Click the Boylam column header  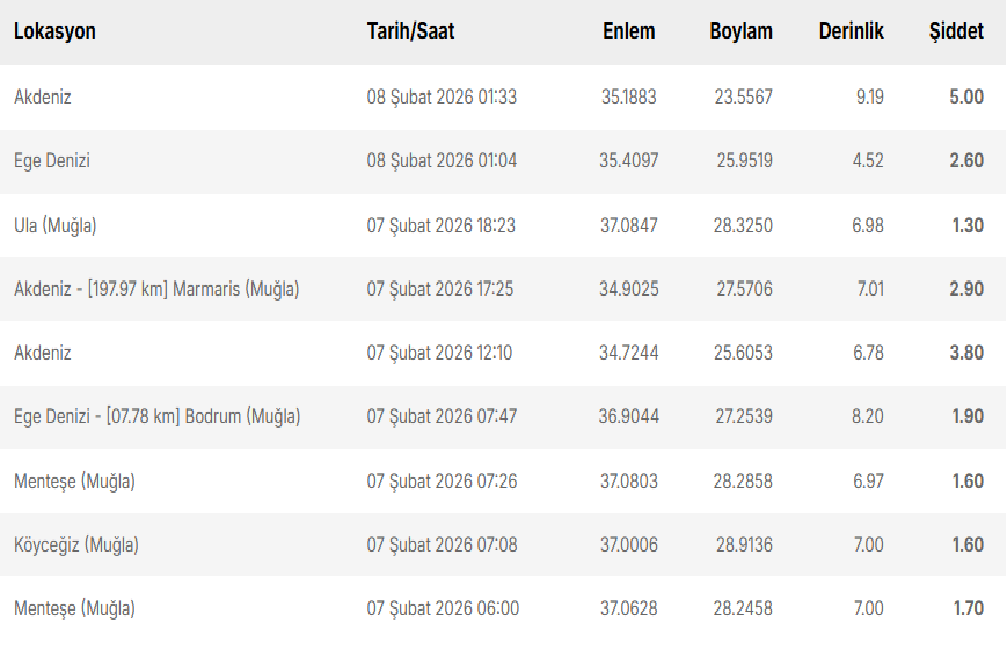click(x=741, y=31)
